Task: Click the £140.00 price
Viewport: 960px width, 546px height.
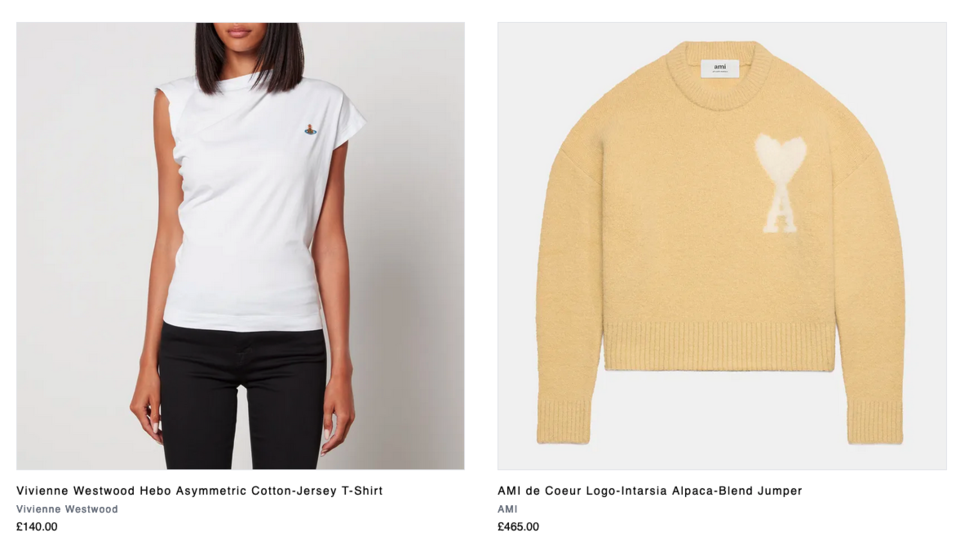Action: click(x=37, y=526)
